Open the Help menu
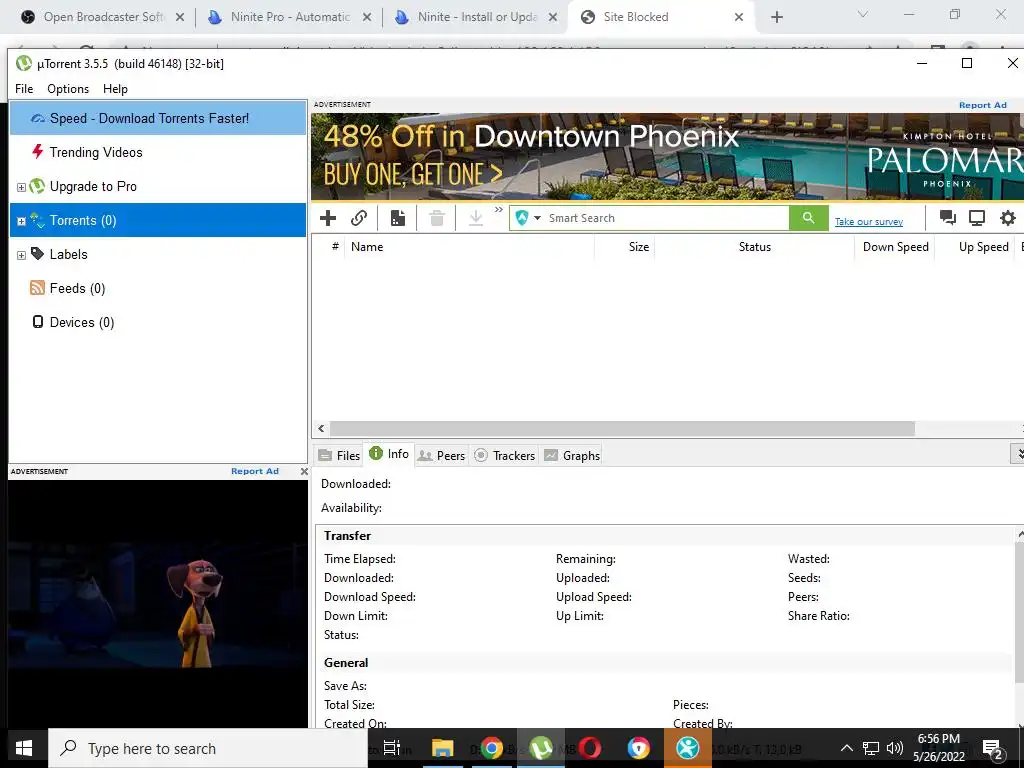The height and width of the screenshot is (768, 1024). (x=115, y=89)
